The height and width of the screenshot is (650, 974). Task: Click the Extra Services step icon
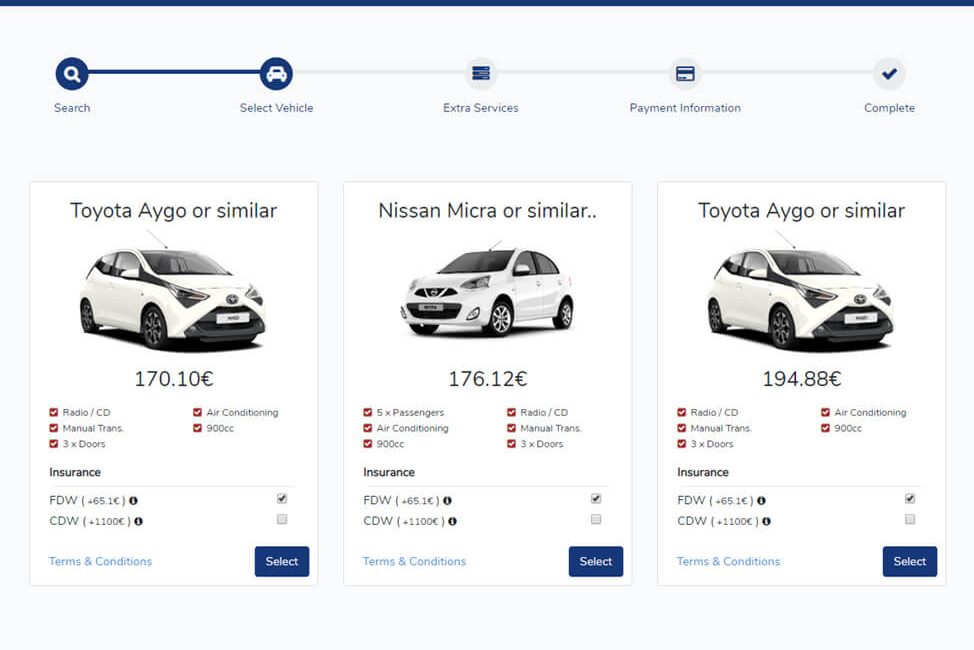click(481, 73)
